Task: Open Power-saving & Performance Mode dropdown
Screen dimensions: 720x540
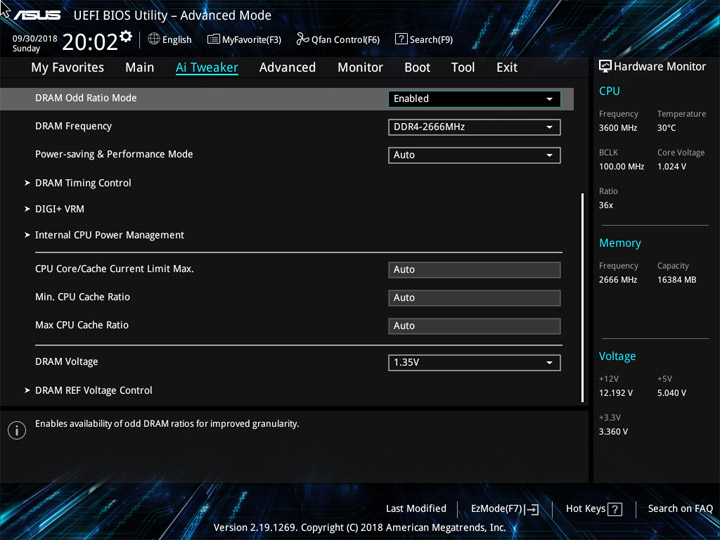Action: [x=474, y=155]
